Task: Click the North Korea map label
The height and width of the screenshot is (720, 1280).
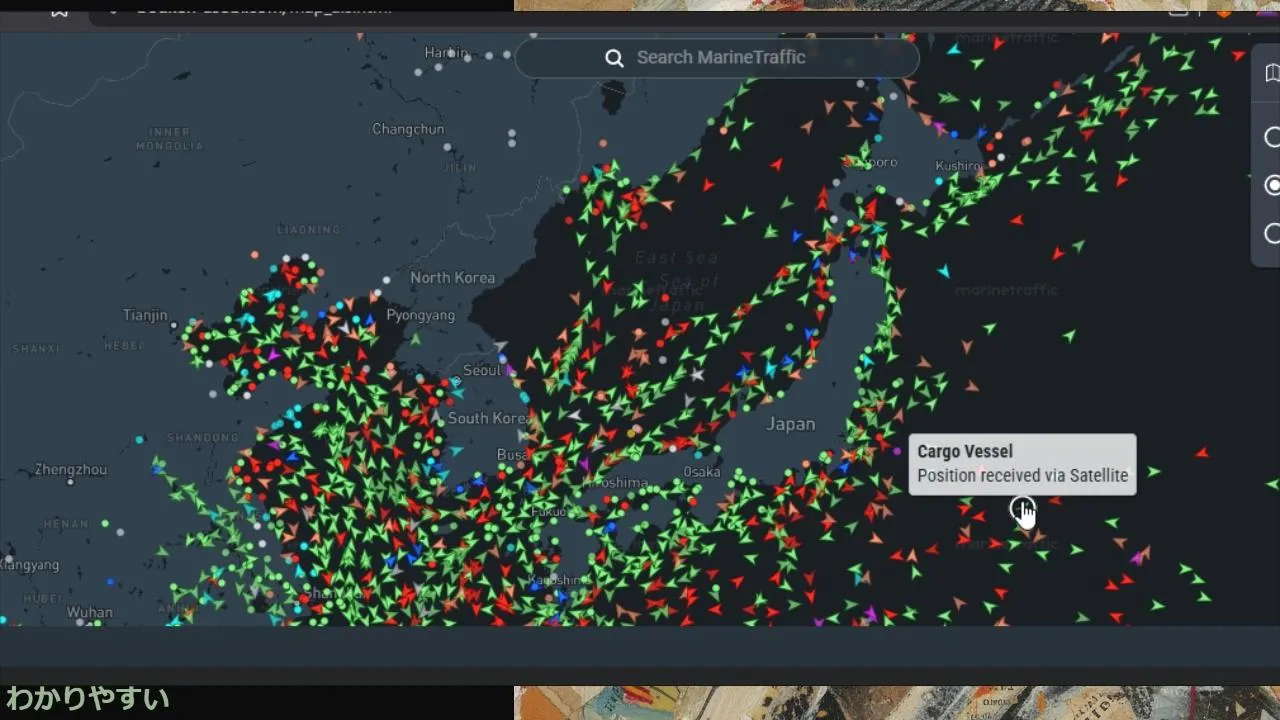Action: (452, 277)
